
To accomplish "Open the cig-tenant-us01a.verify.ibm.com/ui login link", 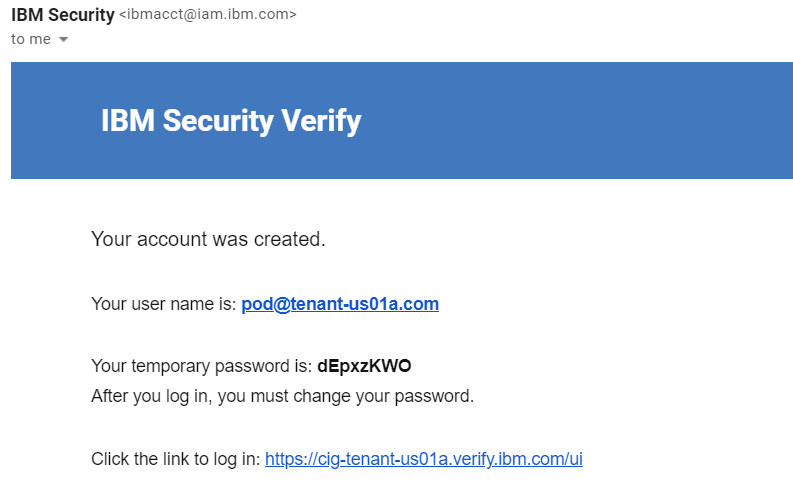I will click(424, 459).
